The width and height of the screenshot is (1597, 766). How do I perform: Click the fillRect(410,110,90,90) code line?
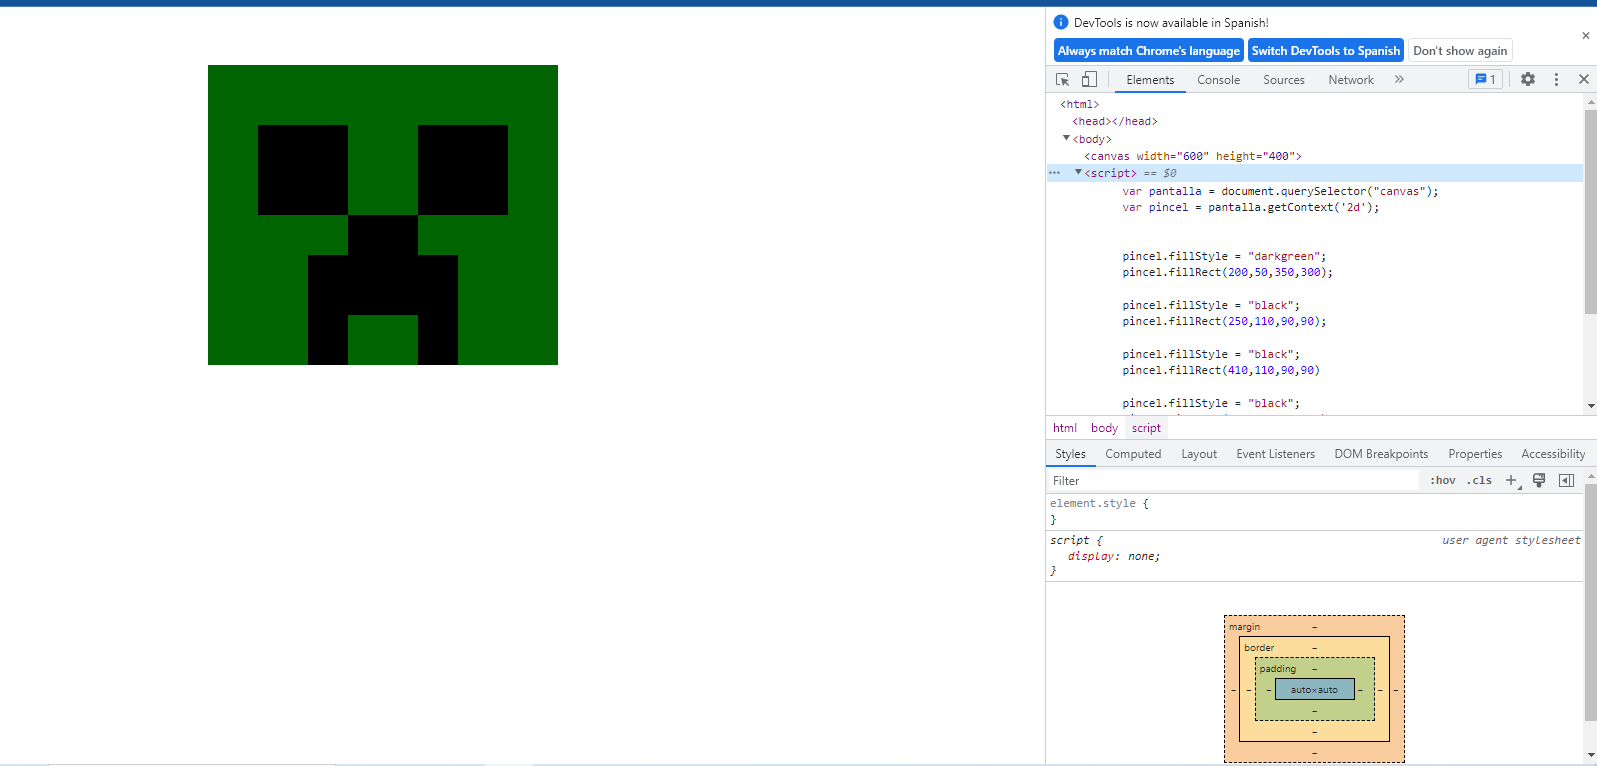tap(1221, 370)
